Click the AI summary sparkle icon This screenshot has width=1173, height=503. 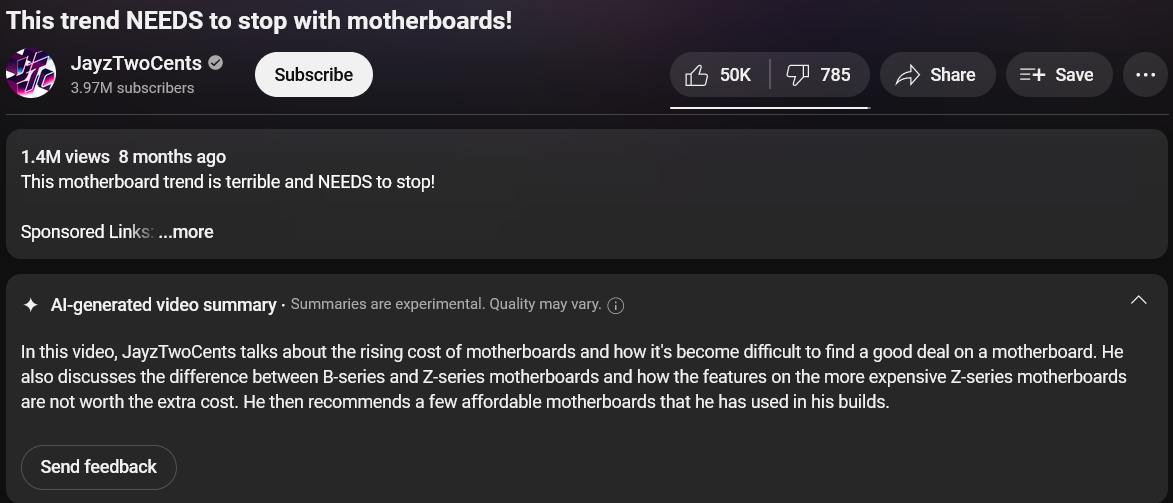click(31, 305)
